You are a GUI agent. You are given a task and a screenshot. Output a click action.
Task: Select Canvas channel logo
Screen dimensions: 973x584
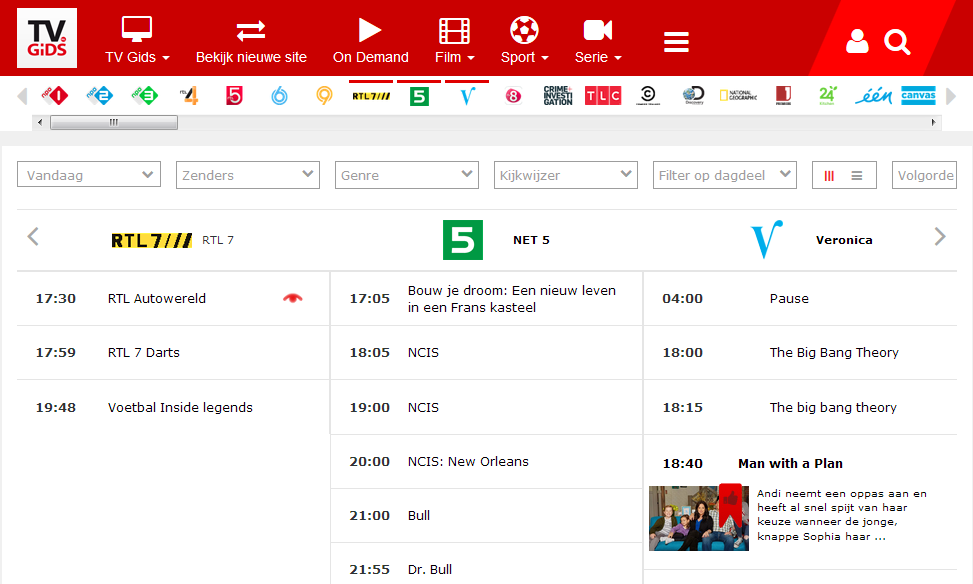coord(918,96)
